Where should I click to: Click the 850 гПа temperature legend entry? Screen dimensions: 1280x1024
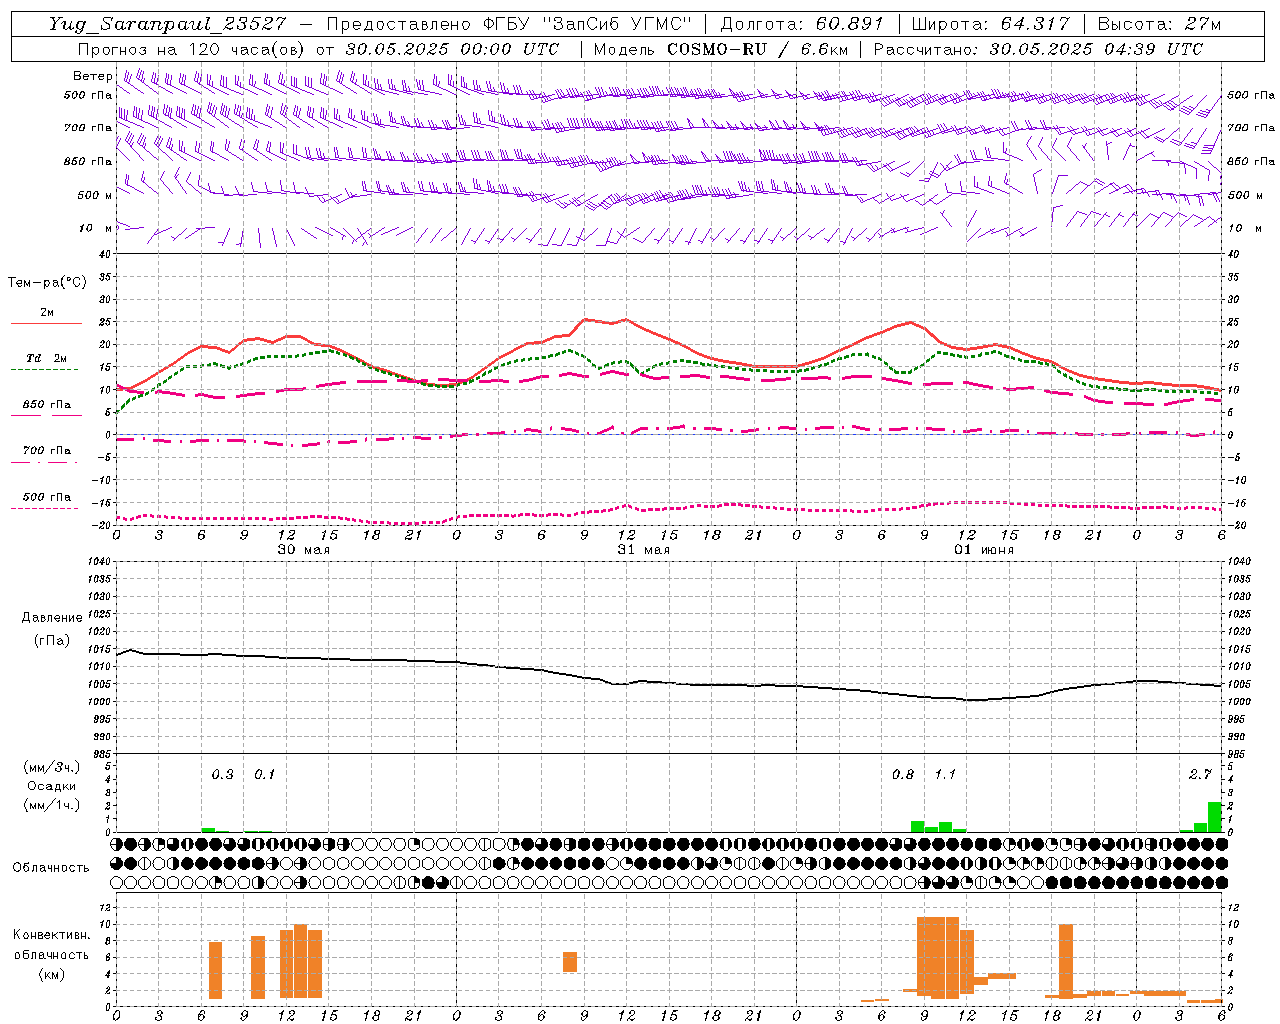pyautogui.click(x=46, y=405)
